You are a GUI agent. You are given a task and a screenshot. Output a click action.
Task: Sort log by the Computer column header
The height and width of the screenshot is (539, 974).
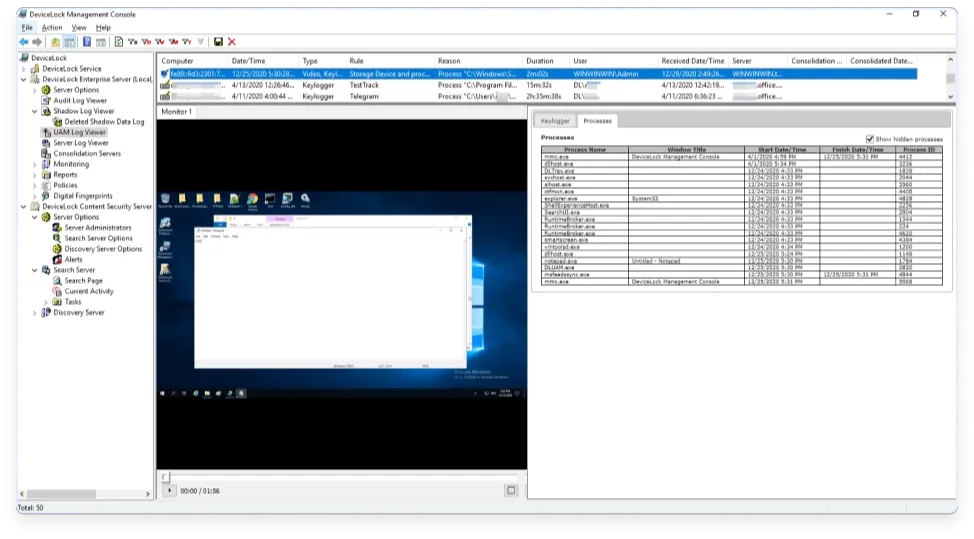193,61
